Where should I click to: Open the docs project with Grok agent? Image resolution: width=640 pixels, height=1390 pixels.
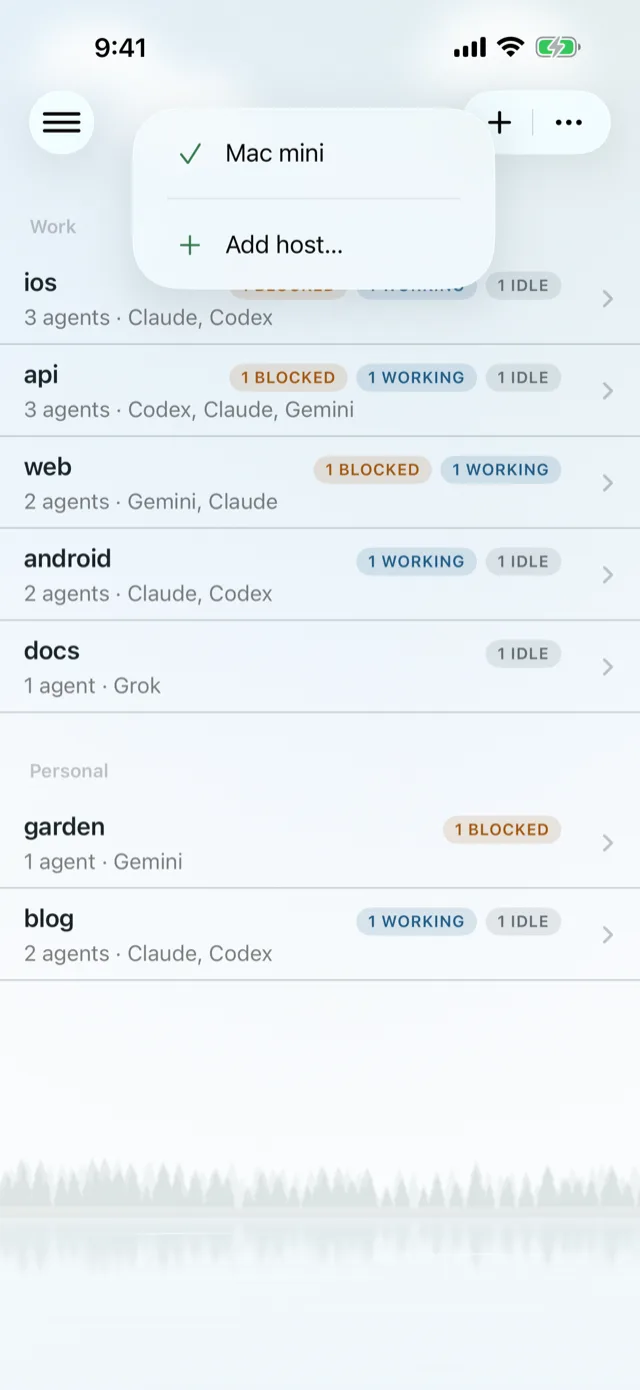click(320, 667)
